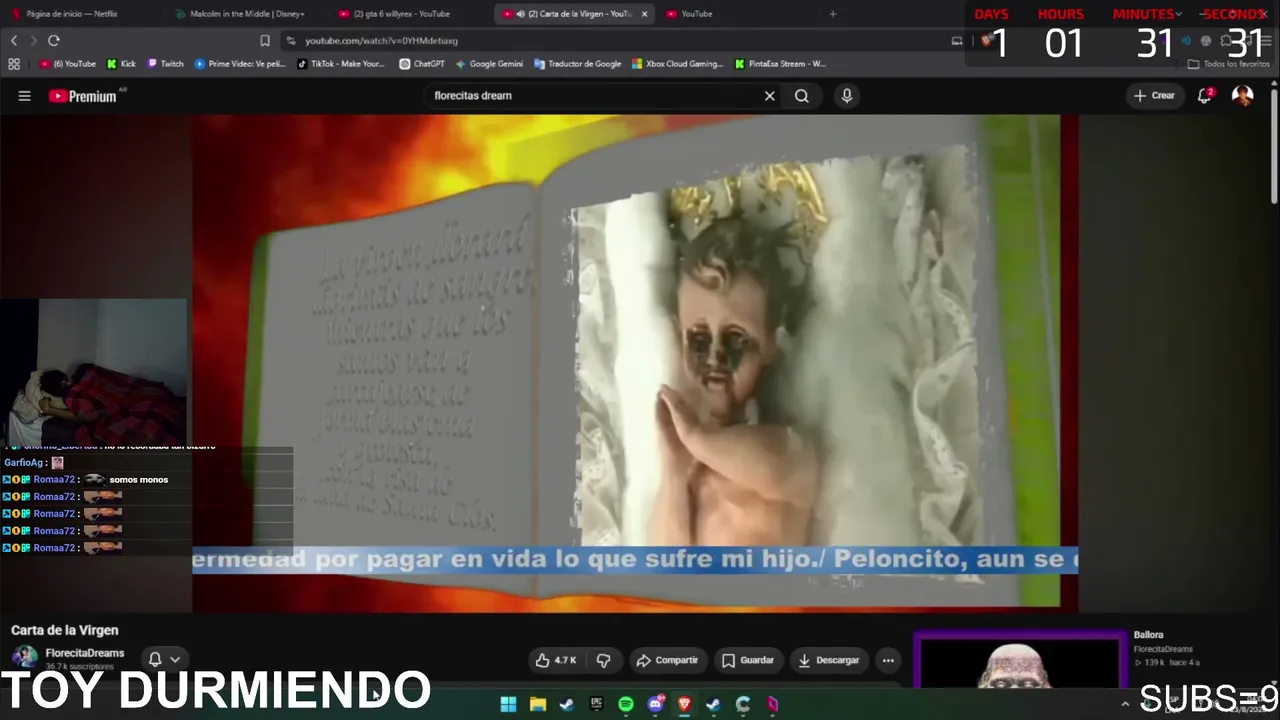Open the ChatGPT bookmark
The width and height of the screenshot is (1280, 720).
[x=422, y=64]
